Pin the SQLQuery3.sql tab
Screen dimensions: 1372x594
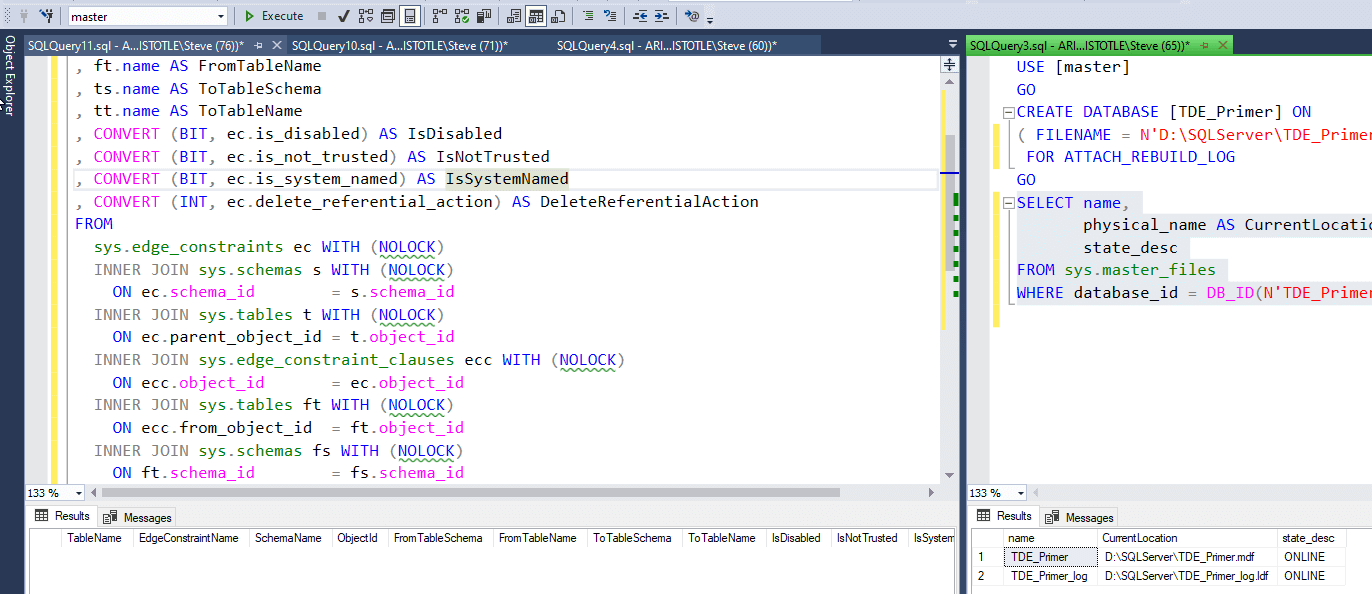click(1206, 45)
